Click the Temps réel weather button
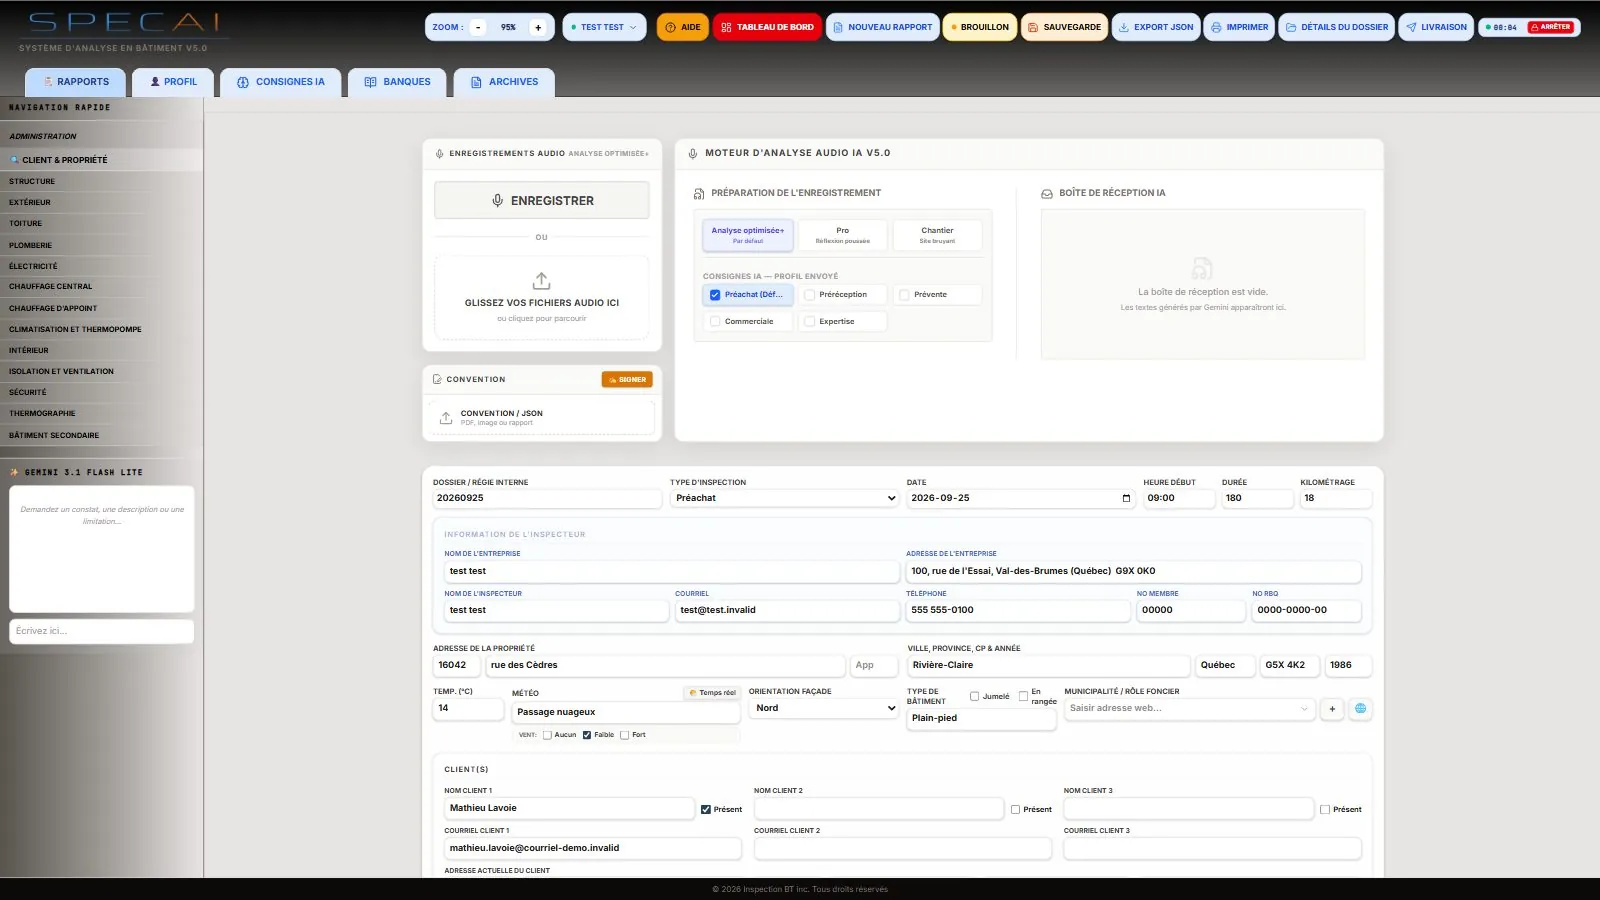Viewport: 1600px width, 900px height. (x=713, y=693)
